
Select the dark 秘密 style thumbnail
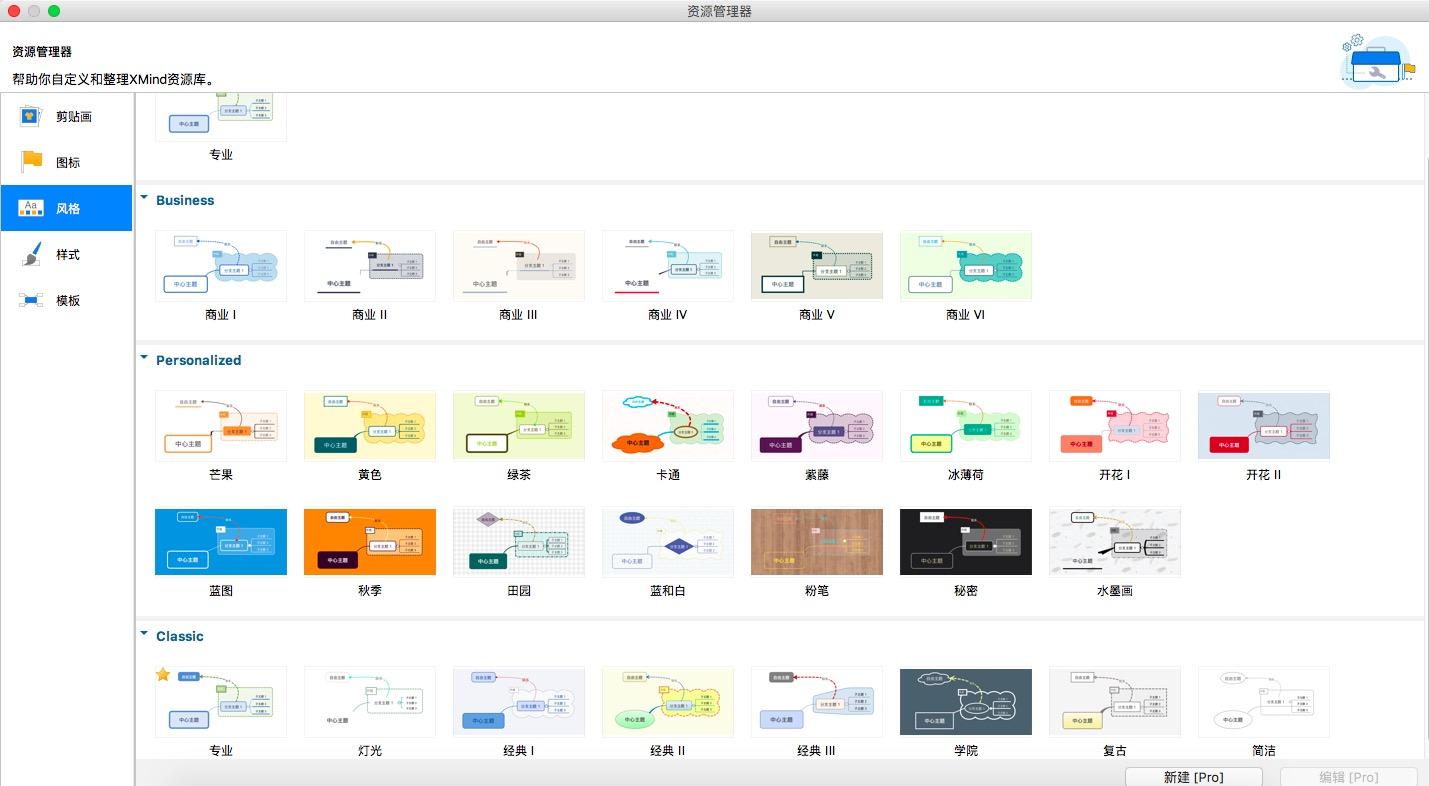(966, 542)
